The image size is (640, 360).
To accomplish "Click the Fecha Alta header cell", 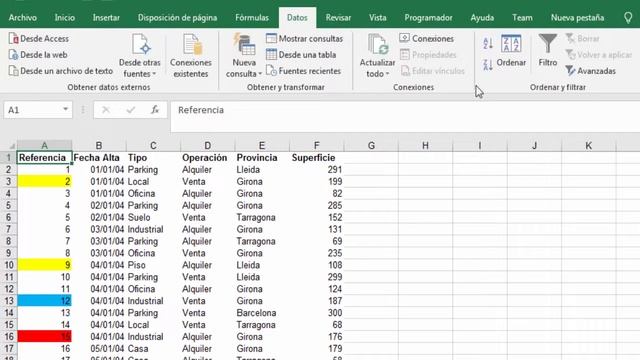I will coord(99,158).
